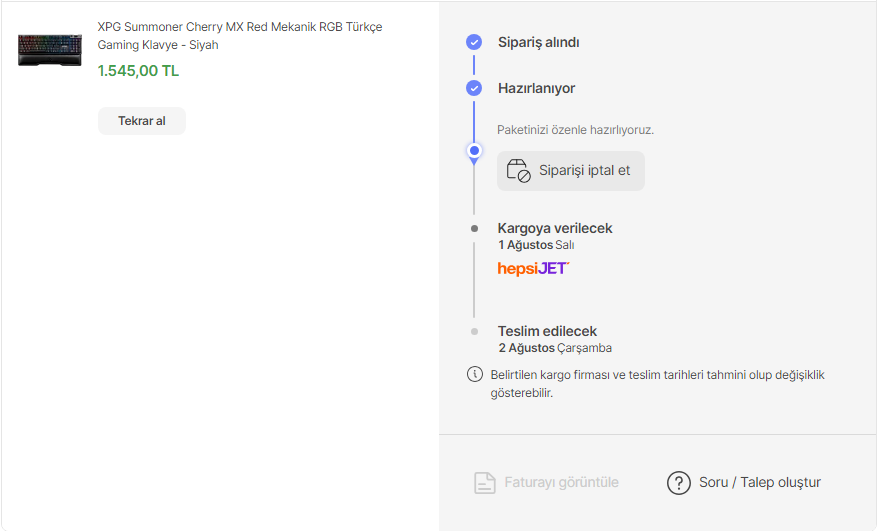Click the info icon beside delivery note
Screen dimensions: 877x531
[474, 375]
